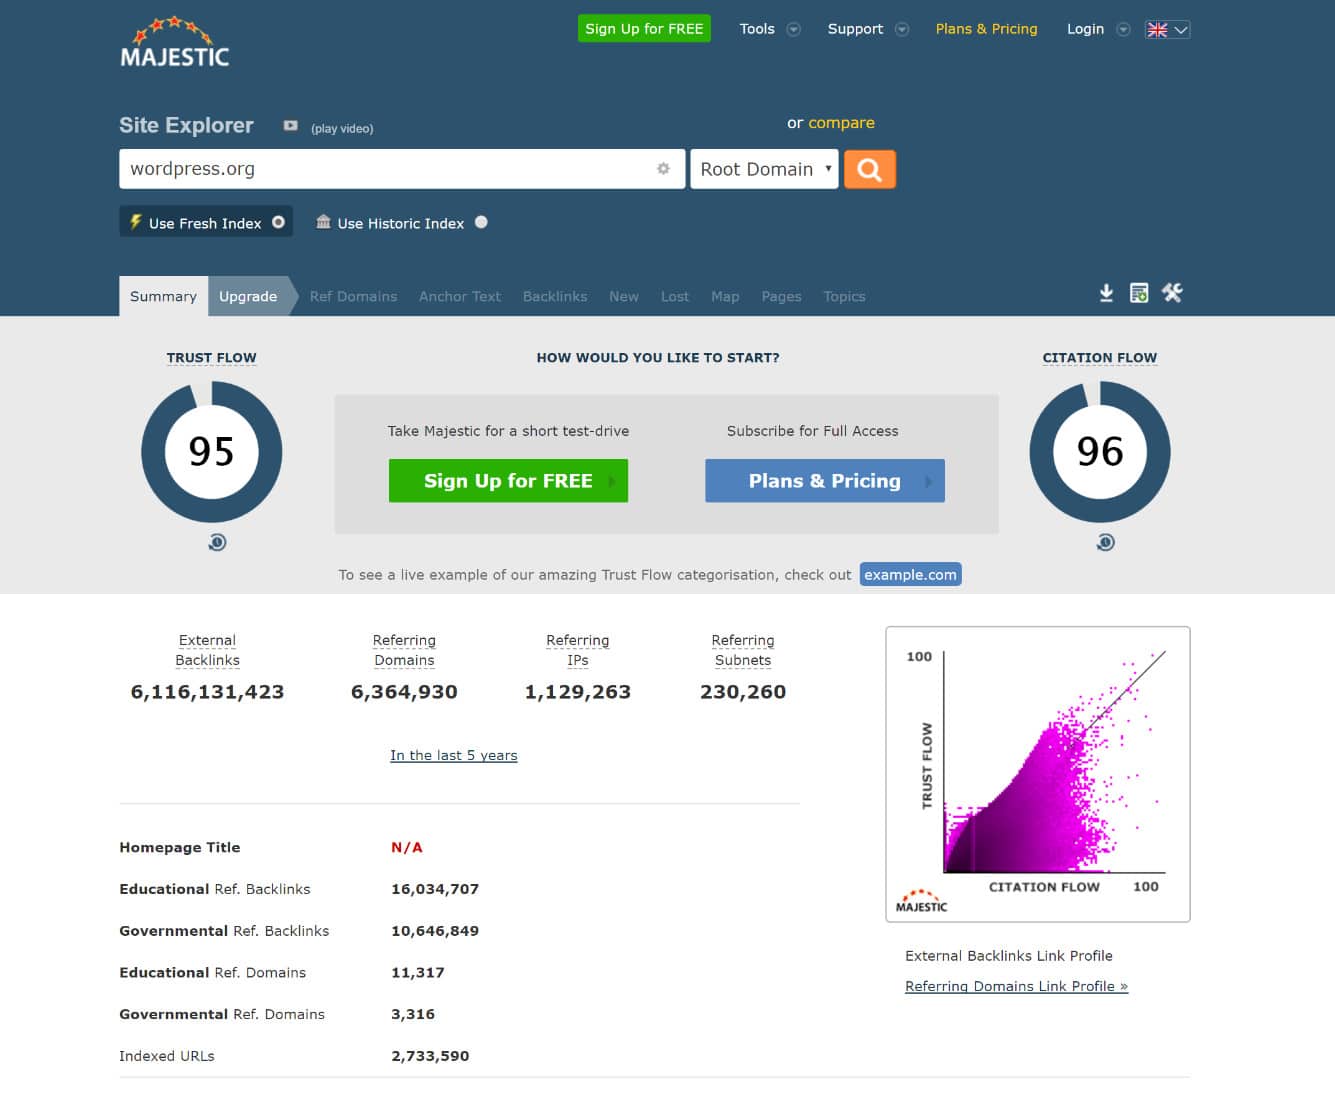1335x1107 pixels.
Task: Open the In the last 5 years link
Action: [x=453, y=755]
